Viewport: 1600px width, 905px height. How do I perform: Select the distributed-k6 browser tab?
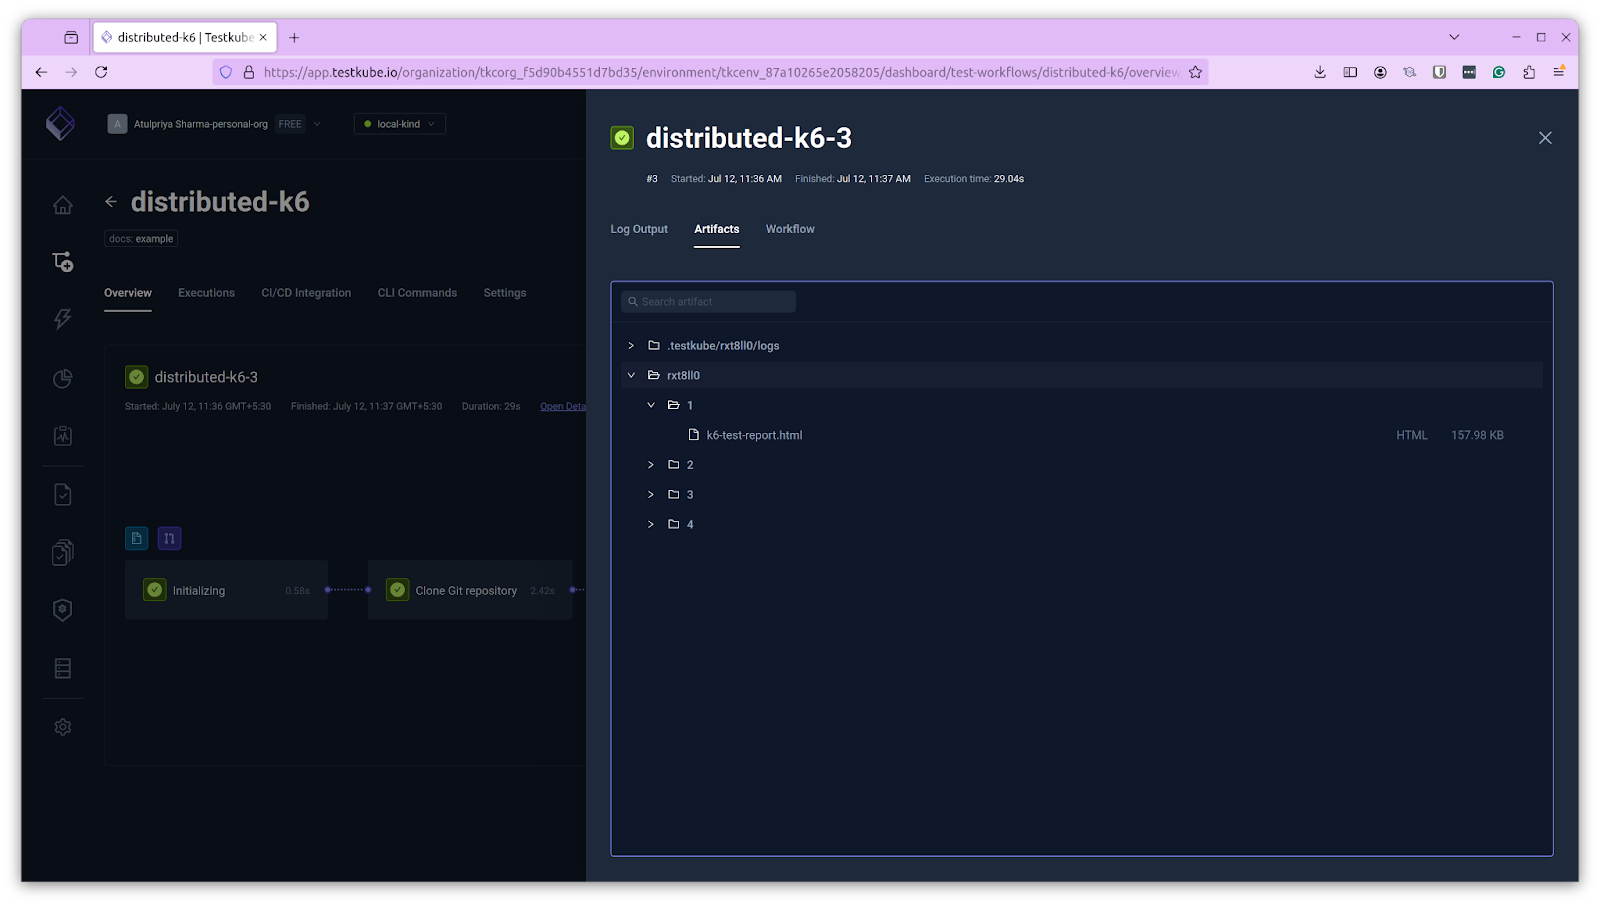pyautogui.click(x=185, y=37)
